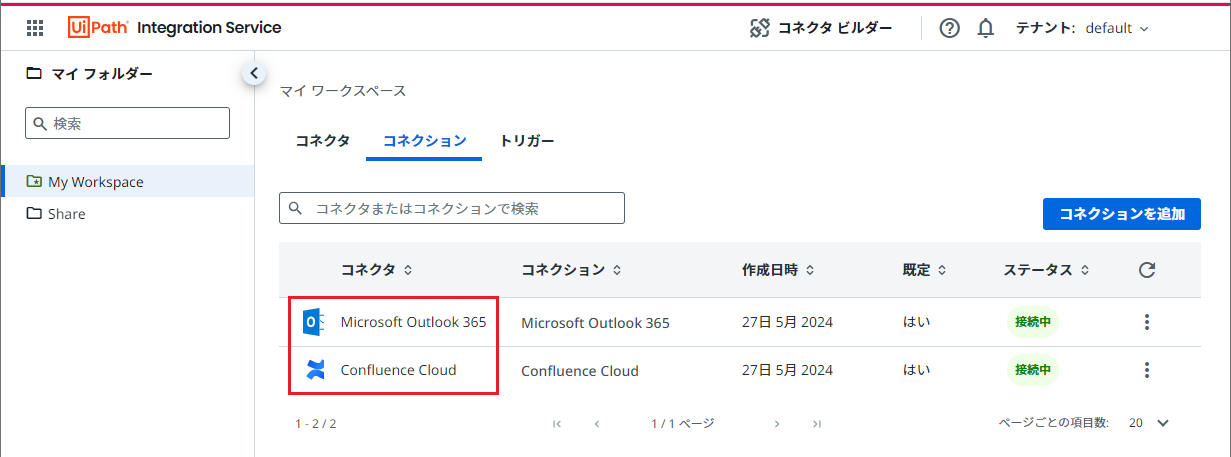Click はい in the Microsoft Outlook row
This screenshot has height=457, width=1231.
click(916, 322)
